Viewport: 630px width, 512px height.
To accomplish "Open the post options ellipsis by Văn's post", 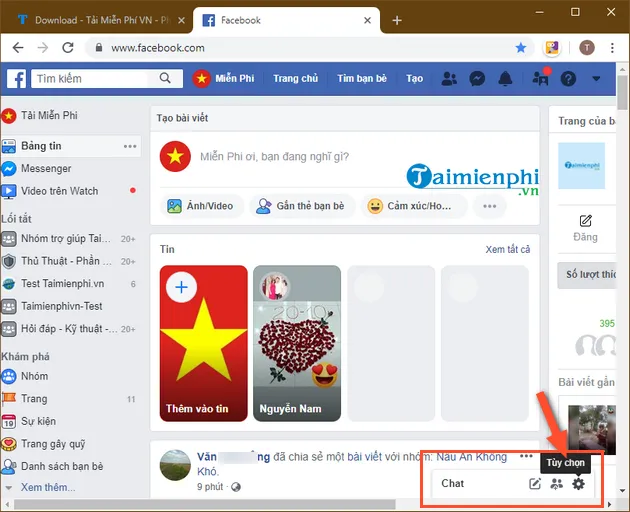I will click(x=526, y=456).
